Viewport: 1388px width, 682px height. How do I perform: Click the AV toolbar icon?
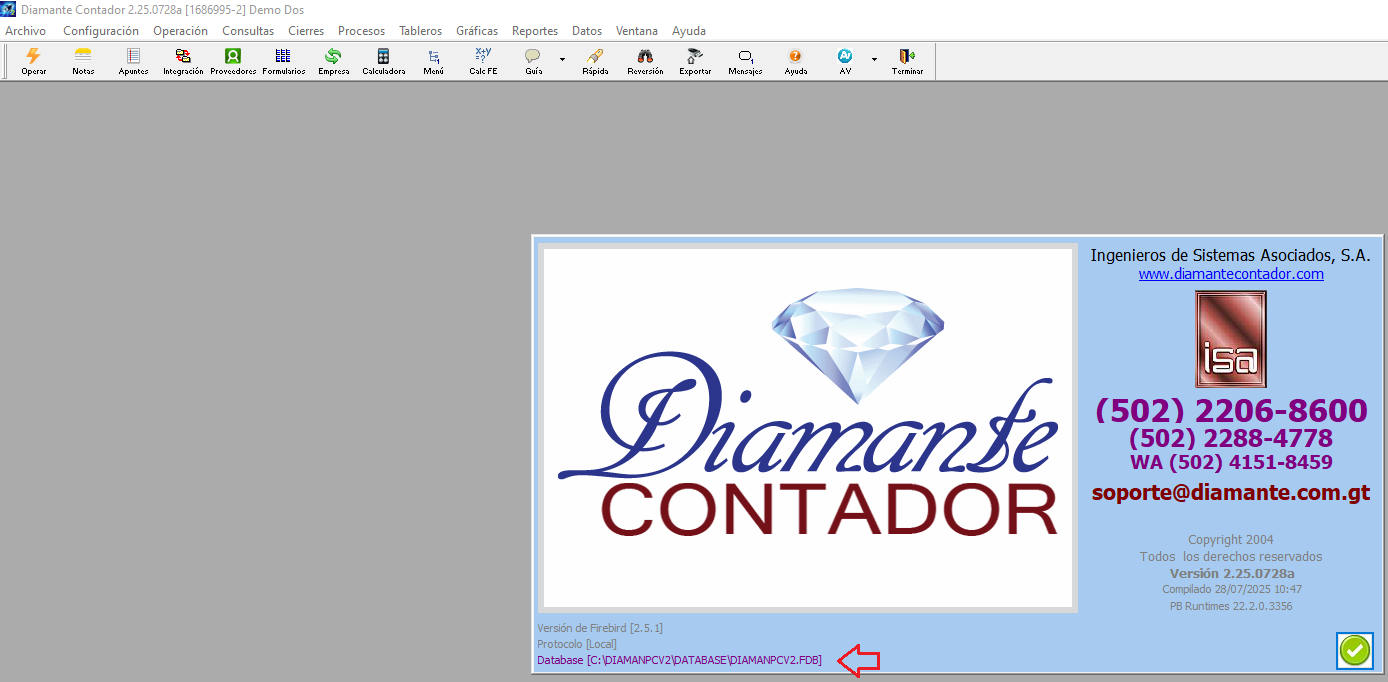(845, 61)
